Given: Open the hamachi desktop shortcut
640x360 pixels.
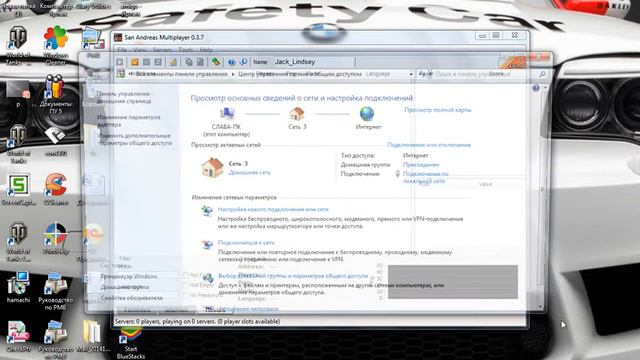Looking at the screenshot, I should (18, 287).
